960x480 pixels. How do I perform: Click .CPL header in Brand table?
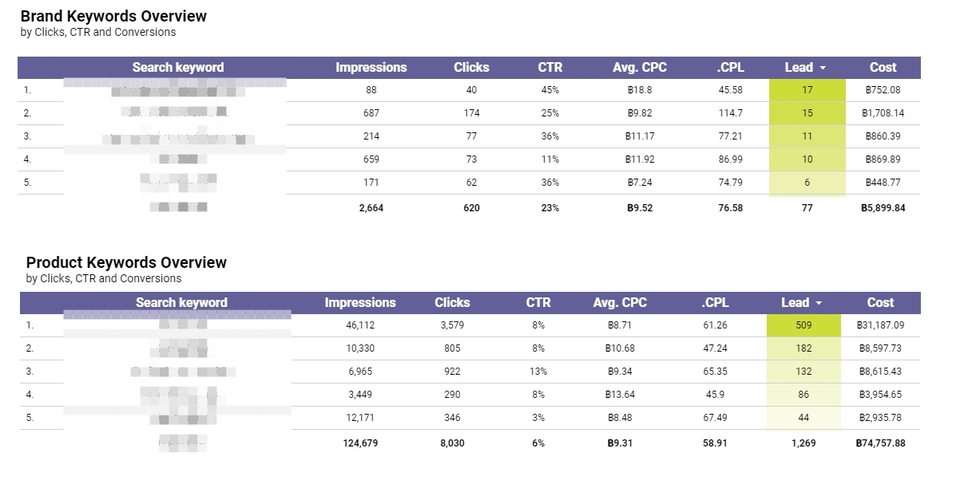tap(730, 67)
